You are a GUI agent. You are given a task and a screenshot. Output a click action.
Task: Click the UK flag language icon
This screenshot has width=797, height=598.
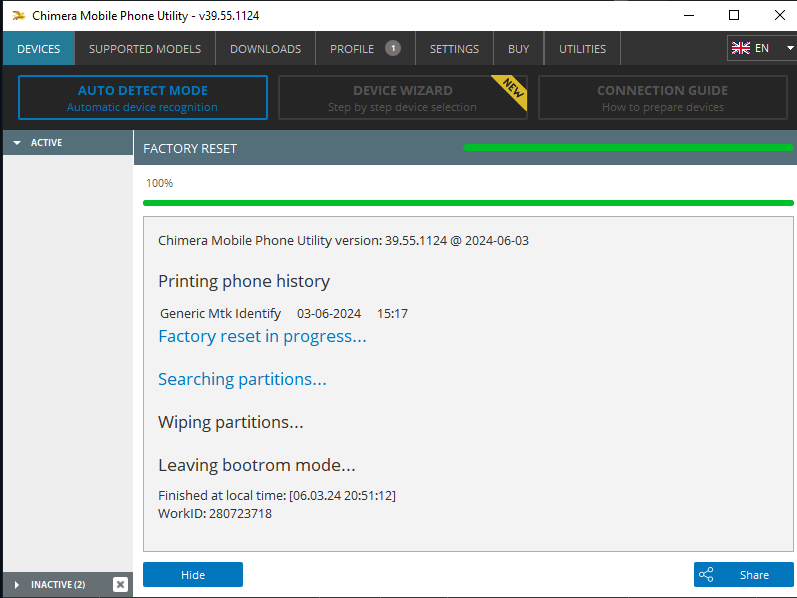coord(741,48)
